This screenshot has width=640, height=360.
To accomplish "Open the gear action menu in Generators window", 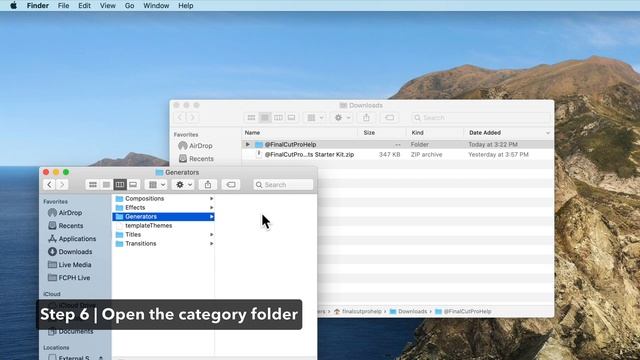I will 183,184.
